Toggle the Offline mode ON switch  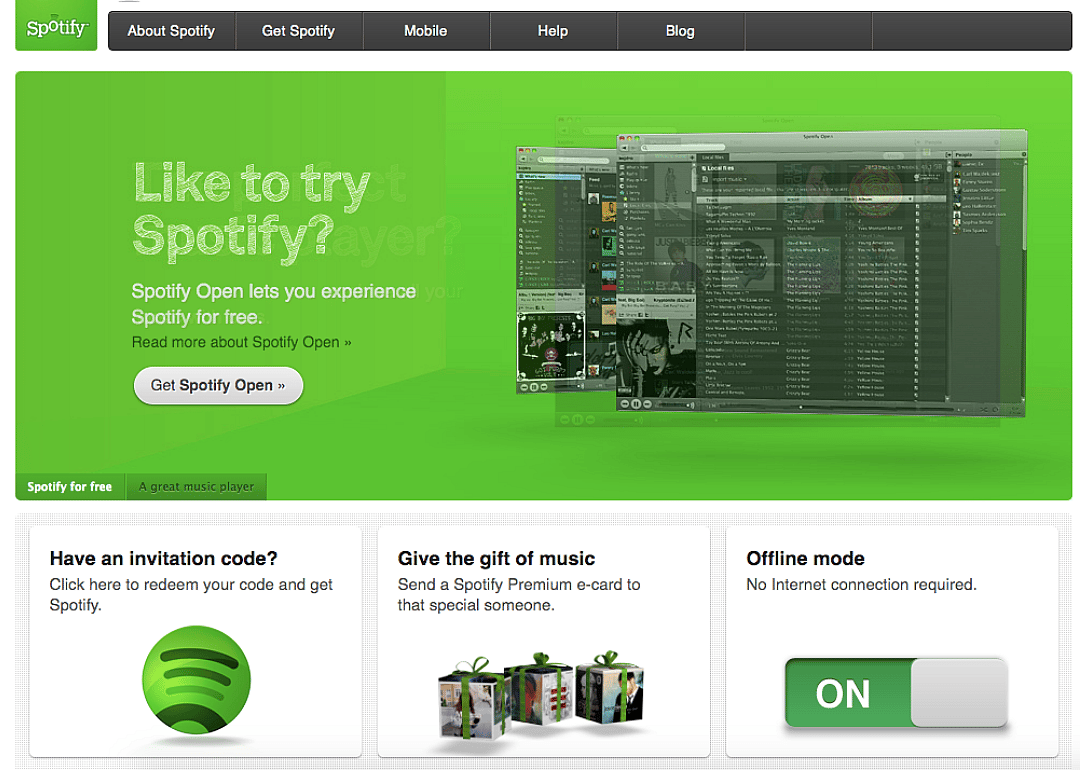895,693
